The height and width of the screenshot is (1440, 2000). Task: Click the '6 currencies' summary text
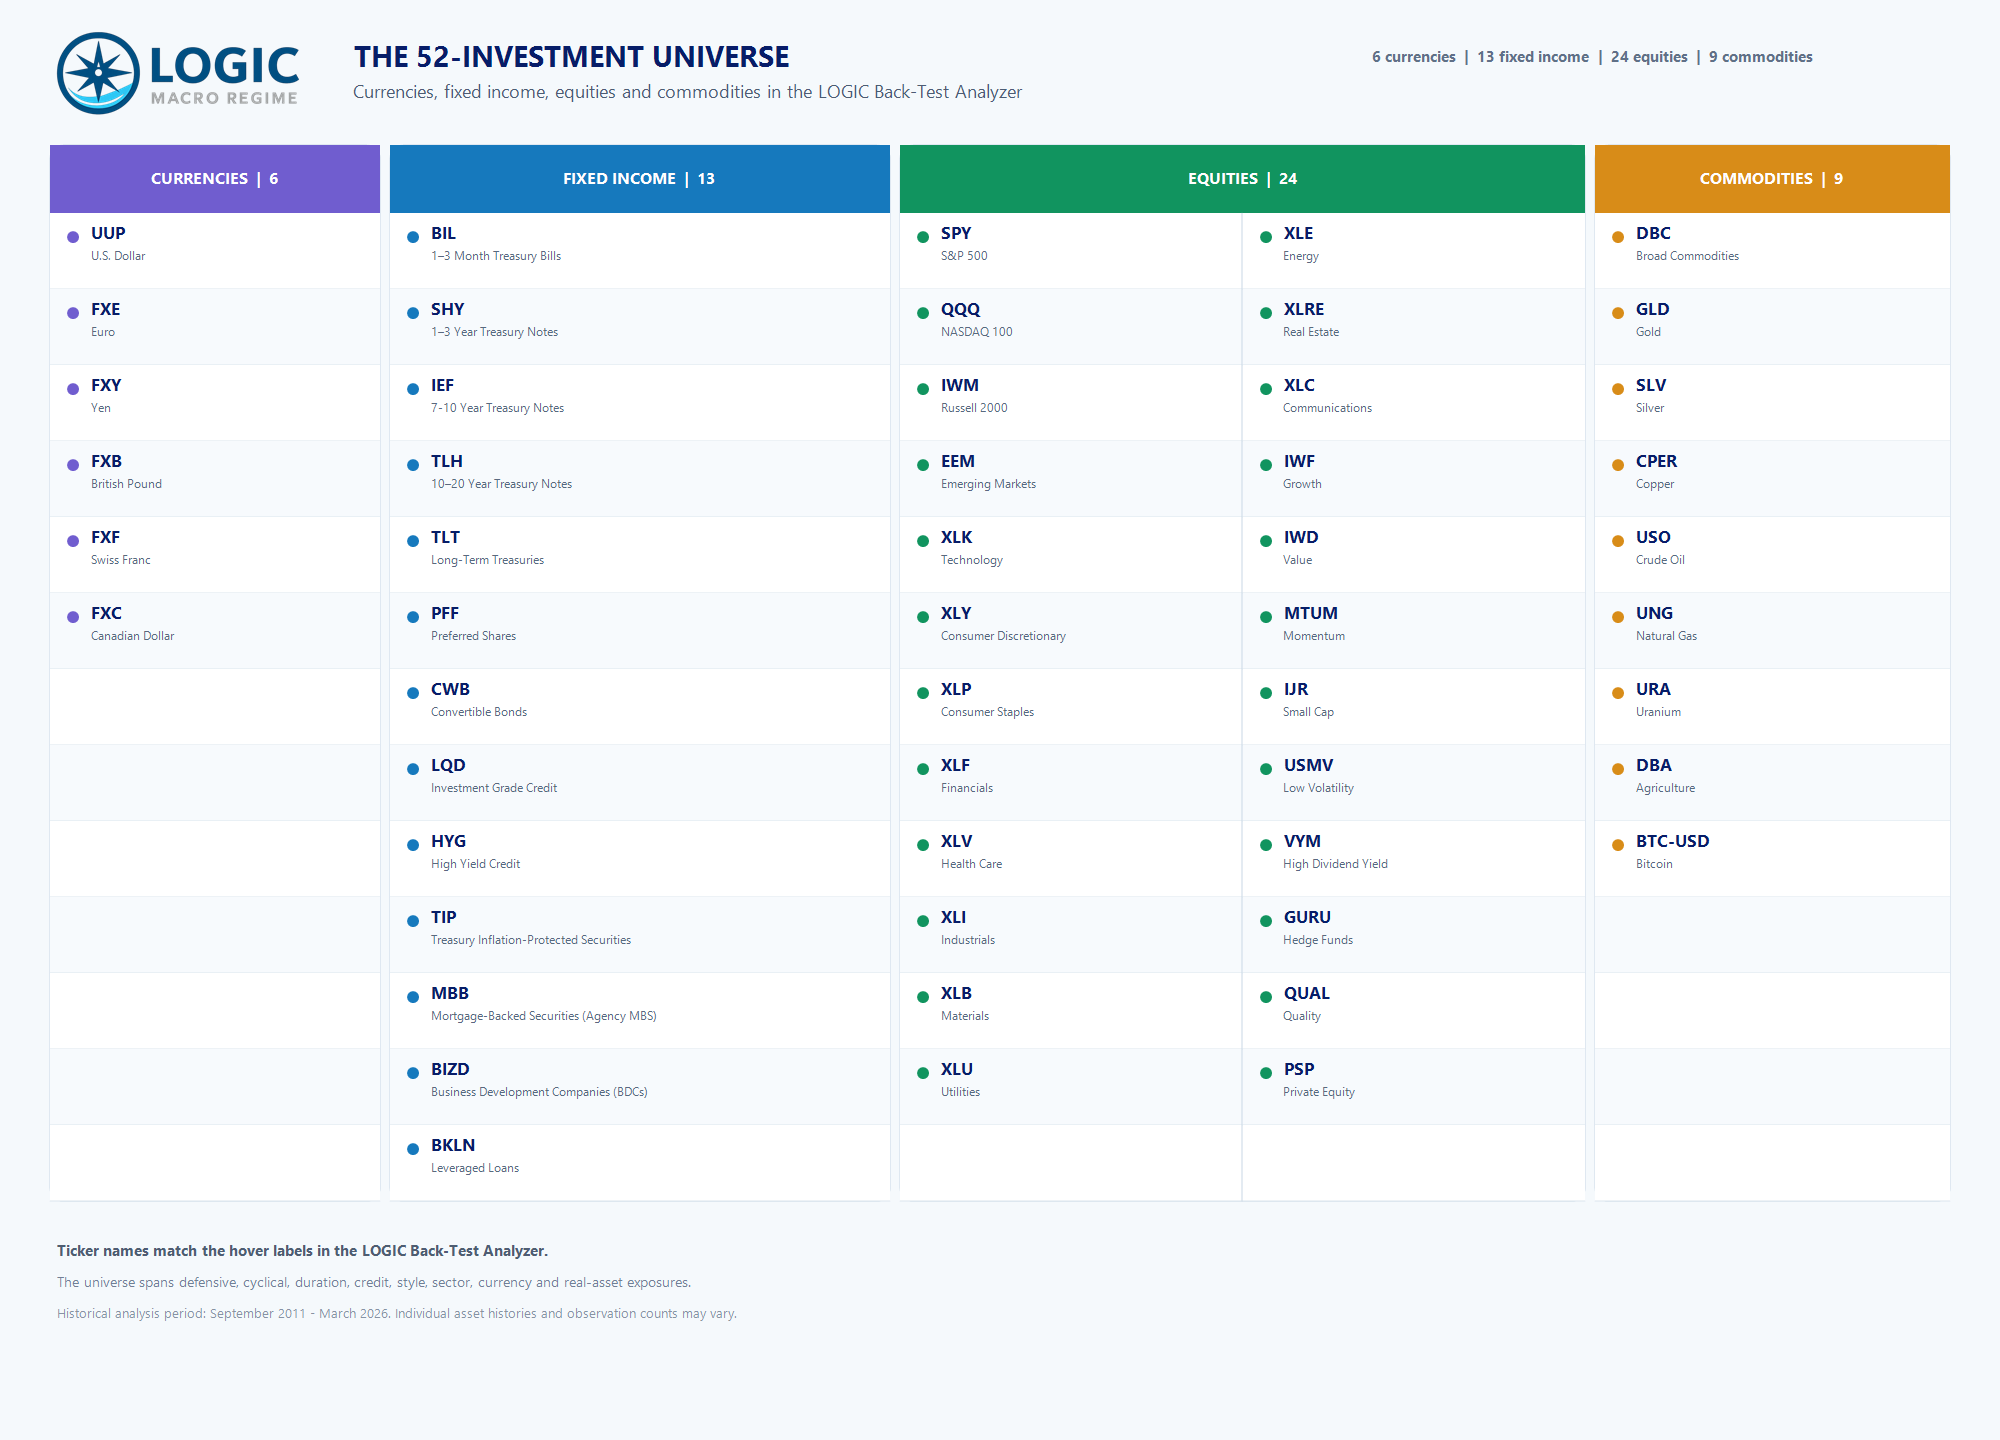click(1414, 57)
